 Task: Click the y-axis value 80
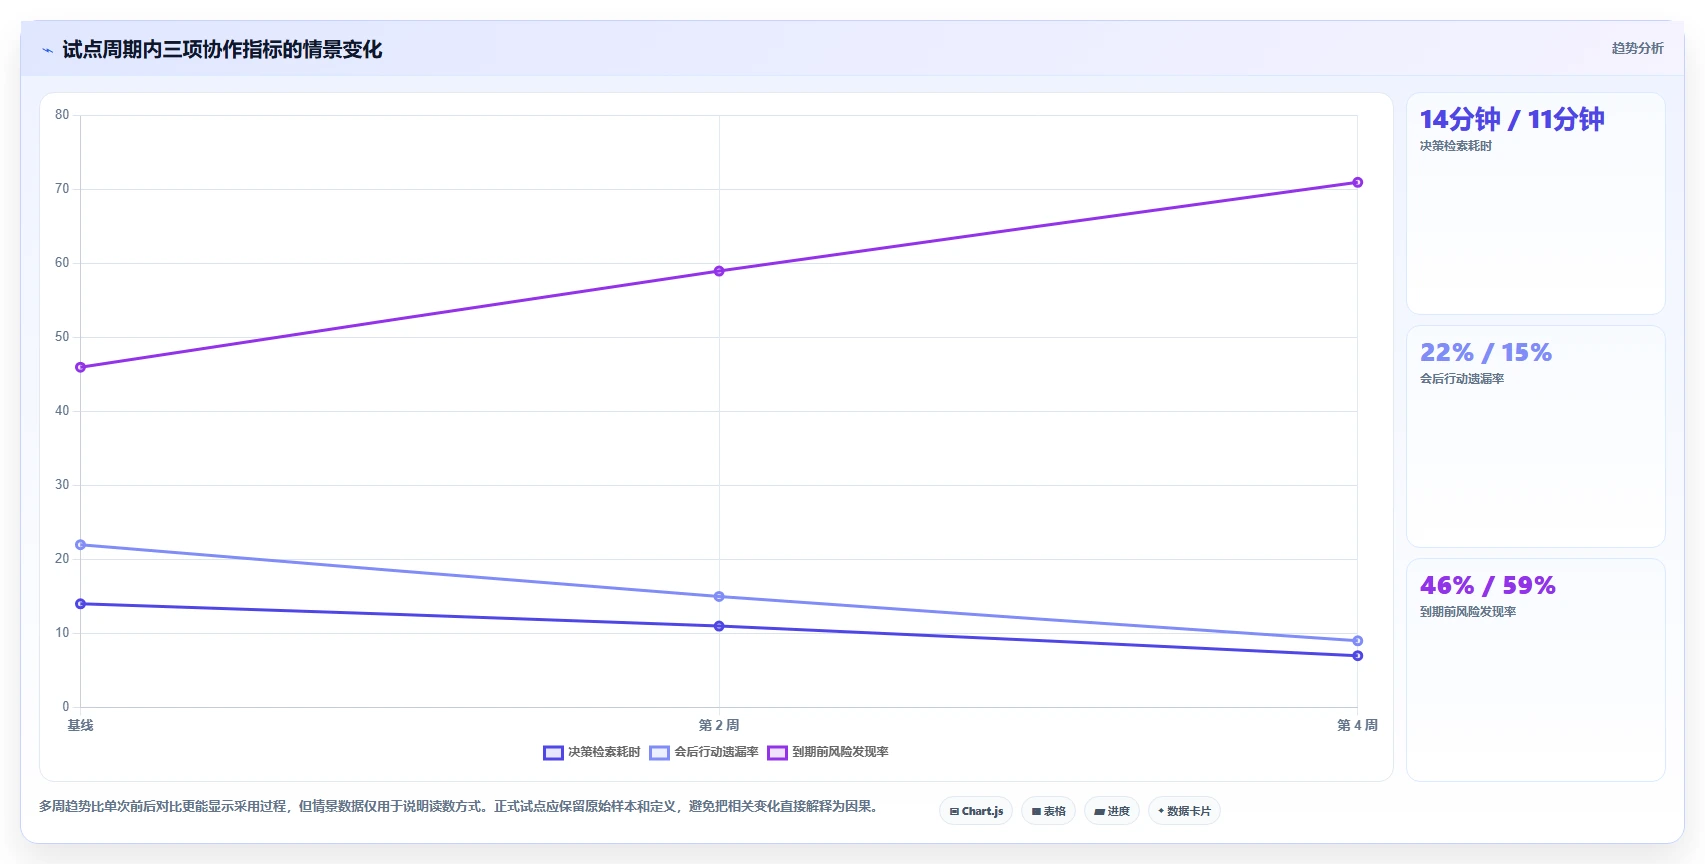pyautogui.click(x=62, y=115)
